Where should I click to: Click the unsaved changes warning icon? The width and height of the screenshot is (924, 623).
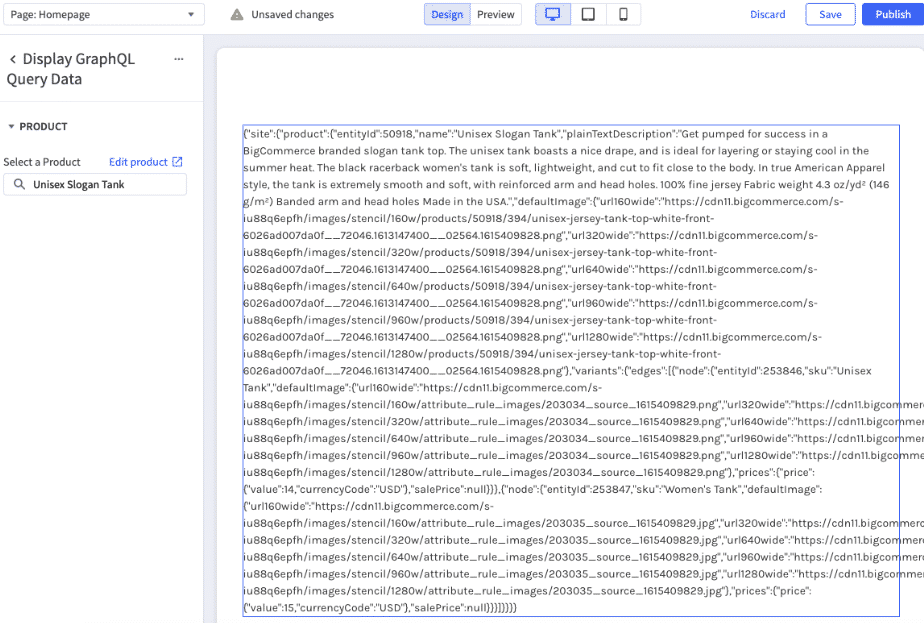click(x=237, y=15)
